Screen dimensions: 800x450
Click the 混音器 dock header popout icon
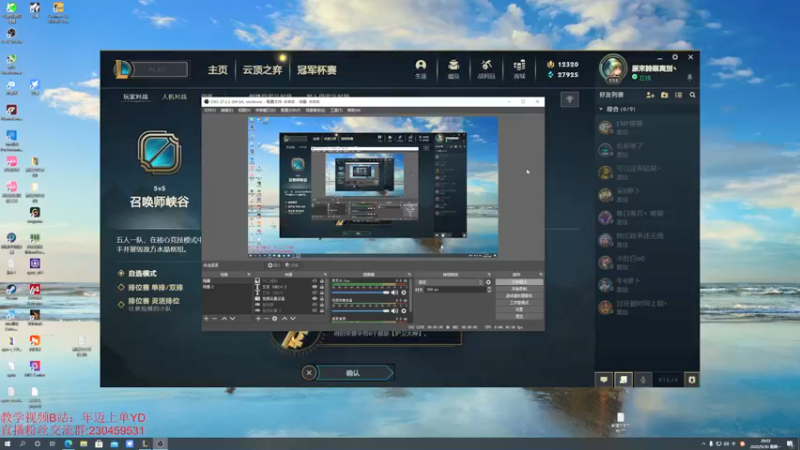coord(409,274)
